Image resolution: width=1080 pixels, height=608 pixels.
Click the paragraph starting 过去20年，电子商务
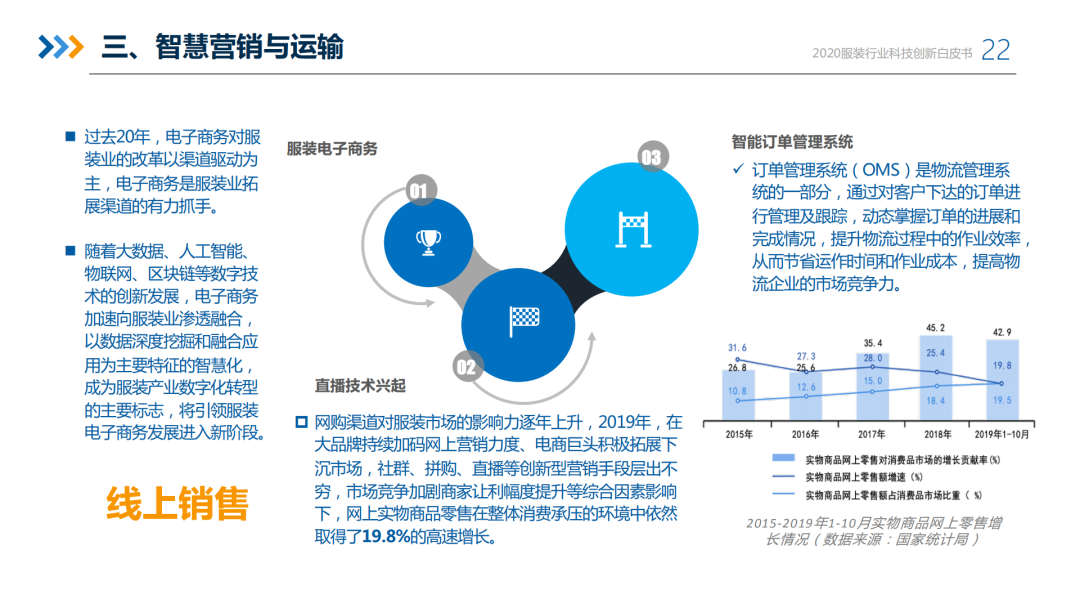172,171
